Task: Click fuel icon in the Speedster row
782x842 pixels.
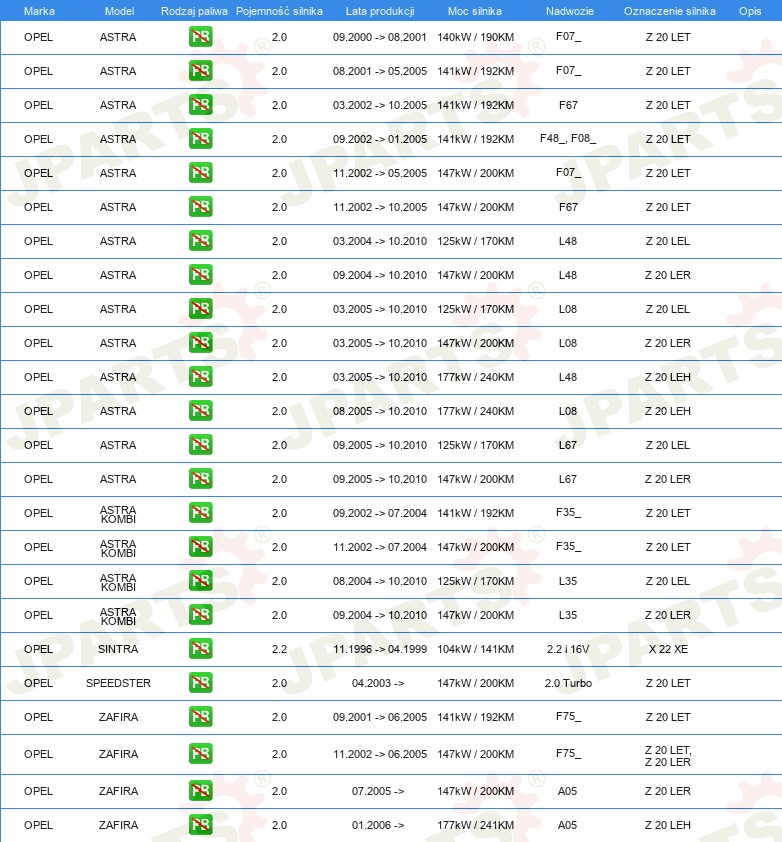Action: click(x=200, y=683)
